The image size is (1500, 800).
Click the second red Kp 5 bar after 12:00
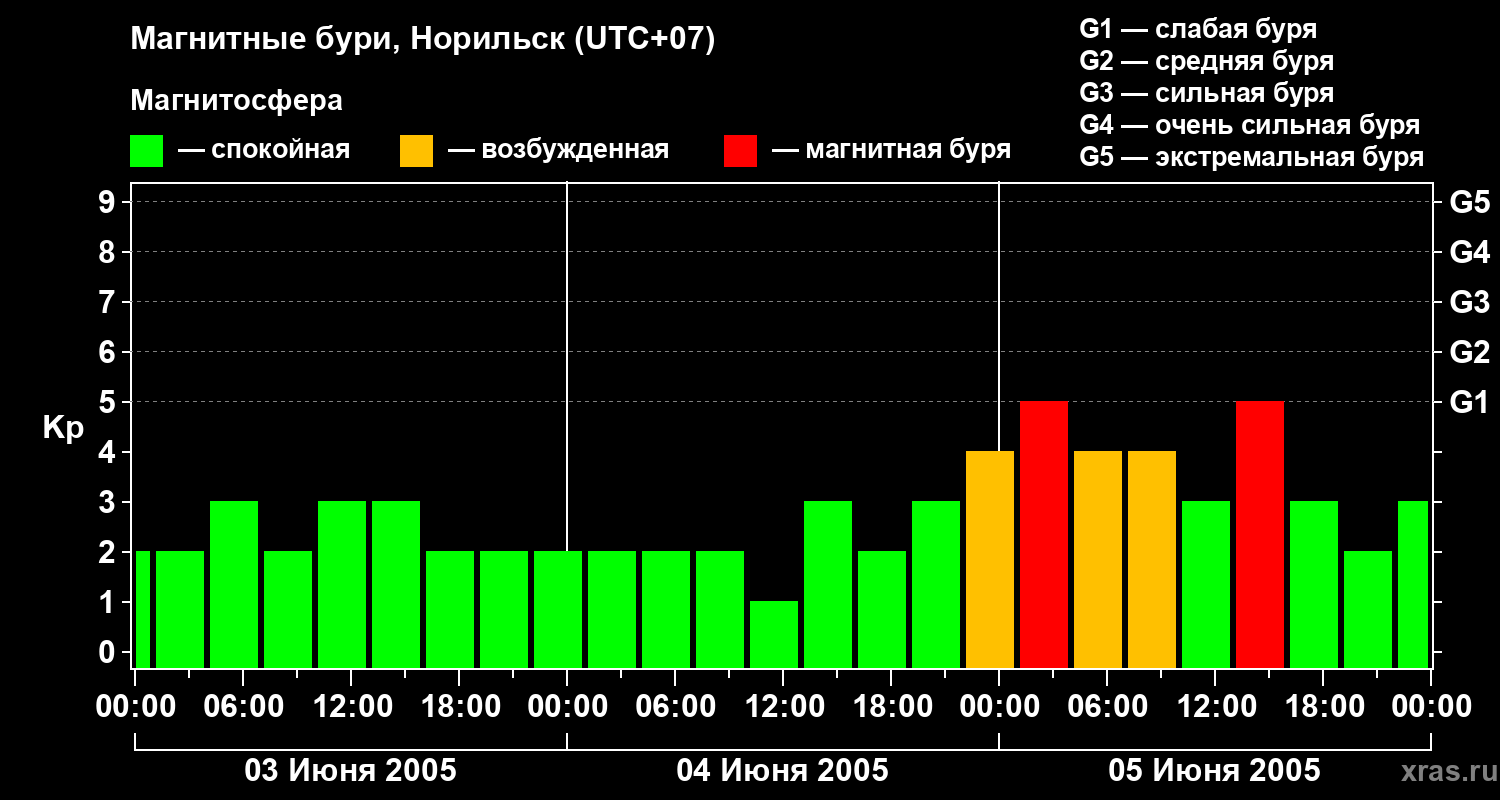(1260, 534)
